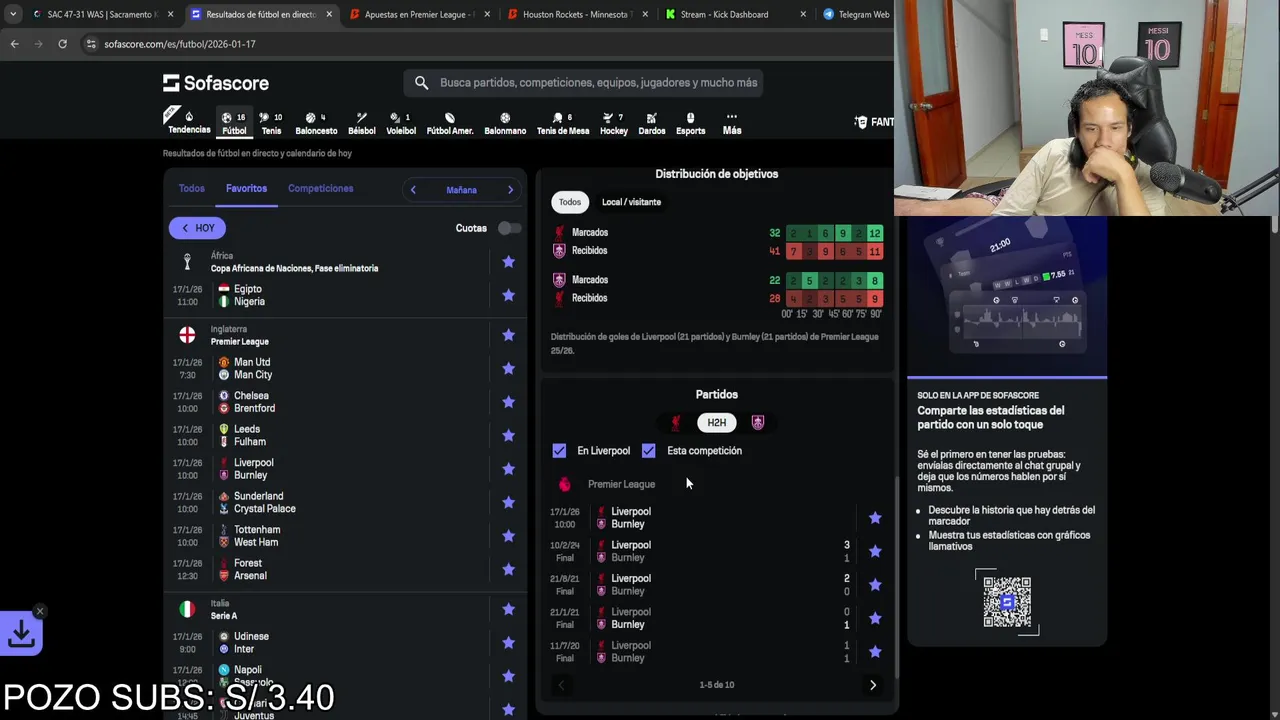This screenshot has width=1280, height=720.
Task: Open the Baloncesto sport section
Action: pos(316,122)
